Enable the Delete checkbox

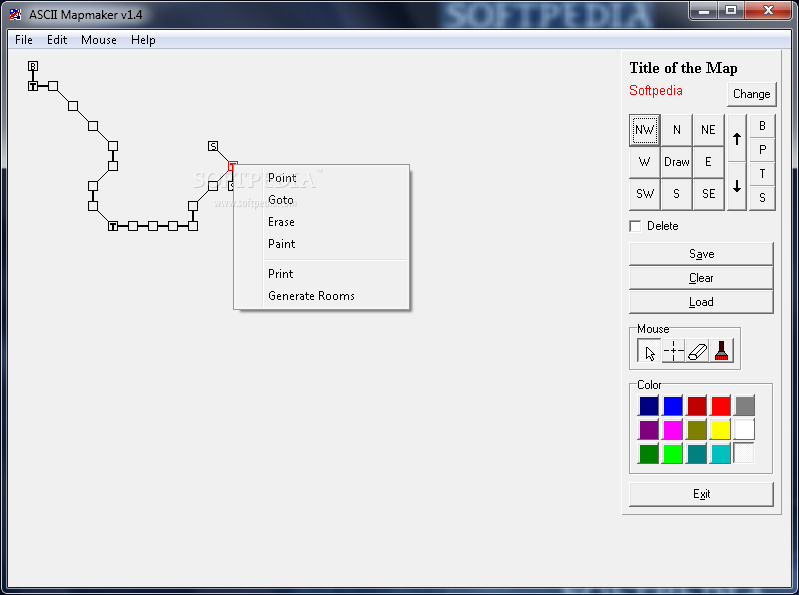click(635, 226)
